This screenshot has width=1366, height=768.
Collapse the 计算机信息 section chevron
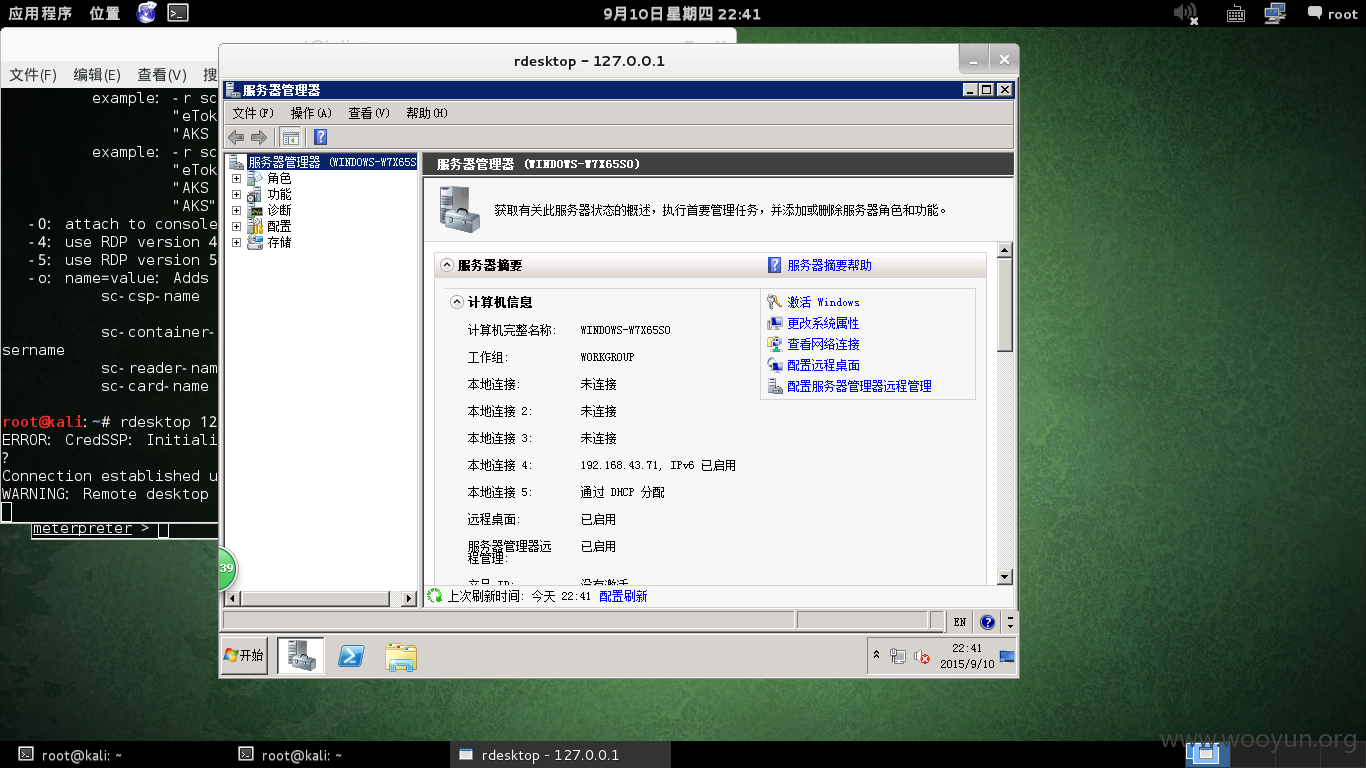(457, 302)
